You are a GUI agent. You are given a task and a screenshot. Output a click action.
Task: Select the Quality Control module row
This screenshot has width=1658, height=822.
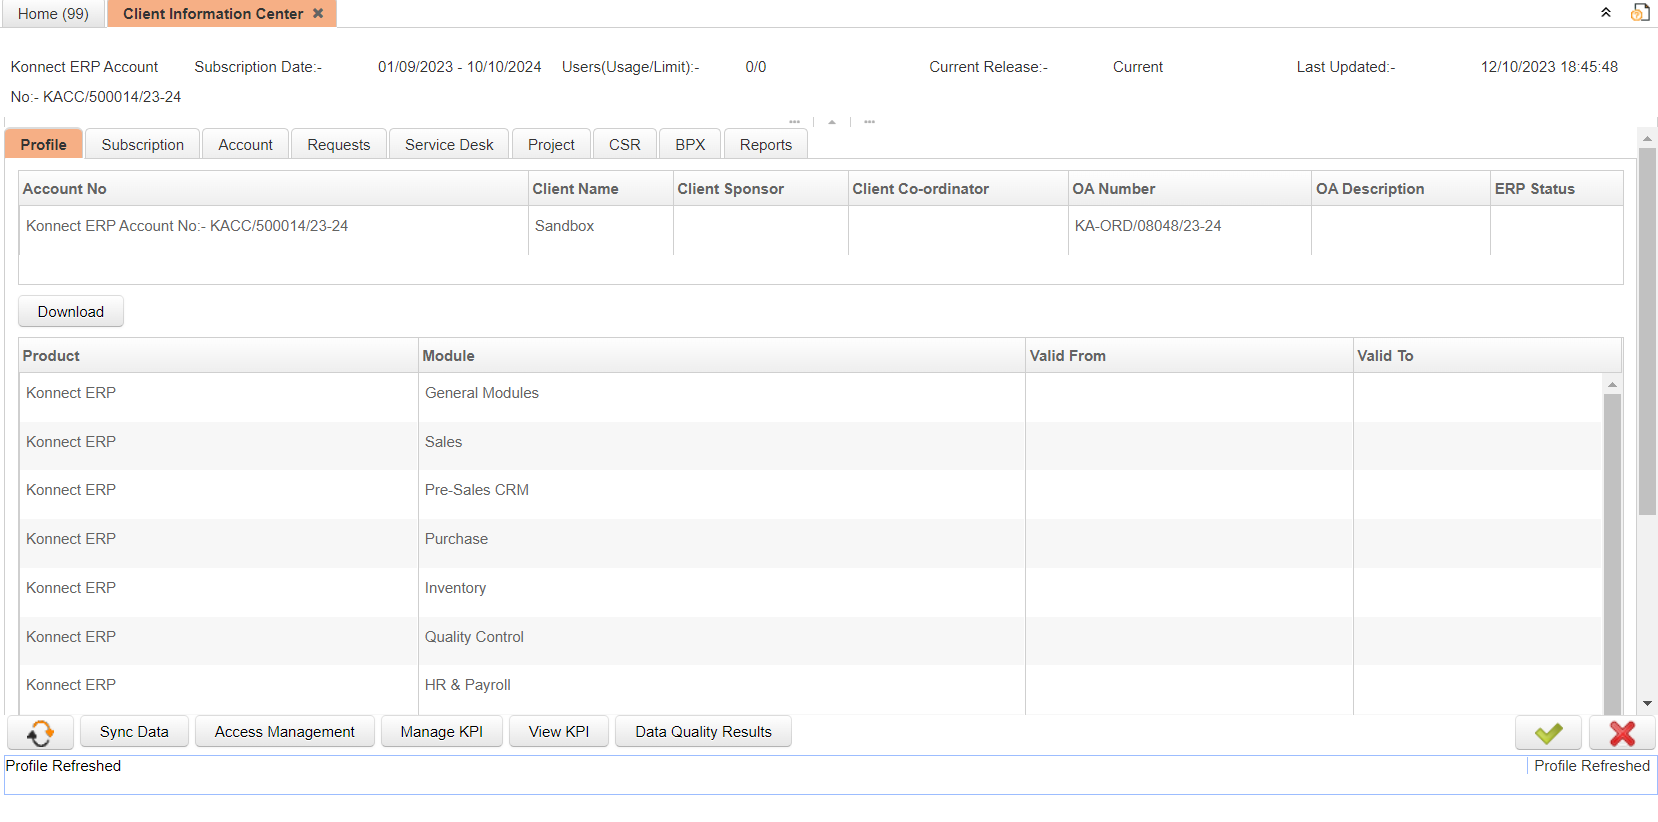click(x=474, y=637)
